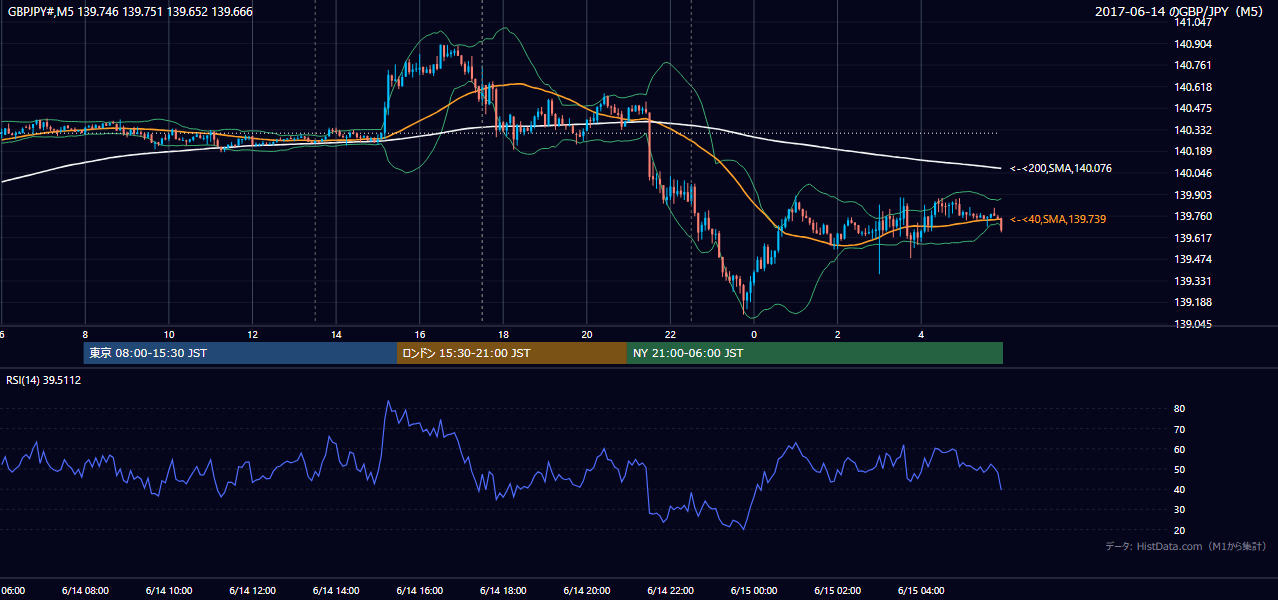The width and height of the screenshot is (1278, 600).
Task: Click price axis value 139.331
Action: click(1193, 281)
